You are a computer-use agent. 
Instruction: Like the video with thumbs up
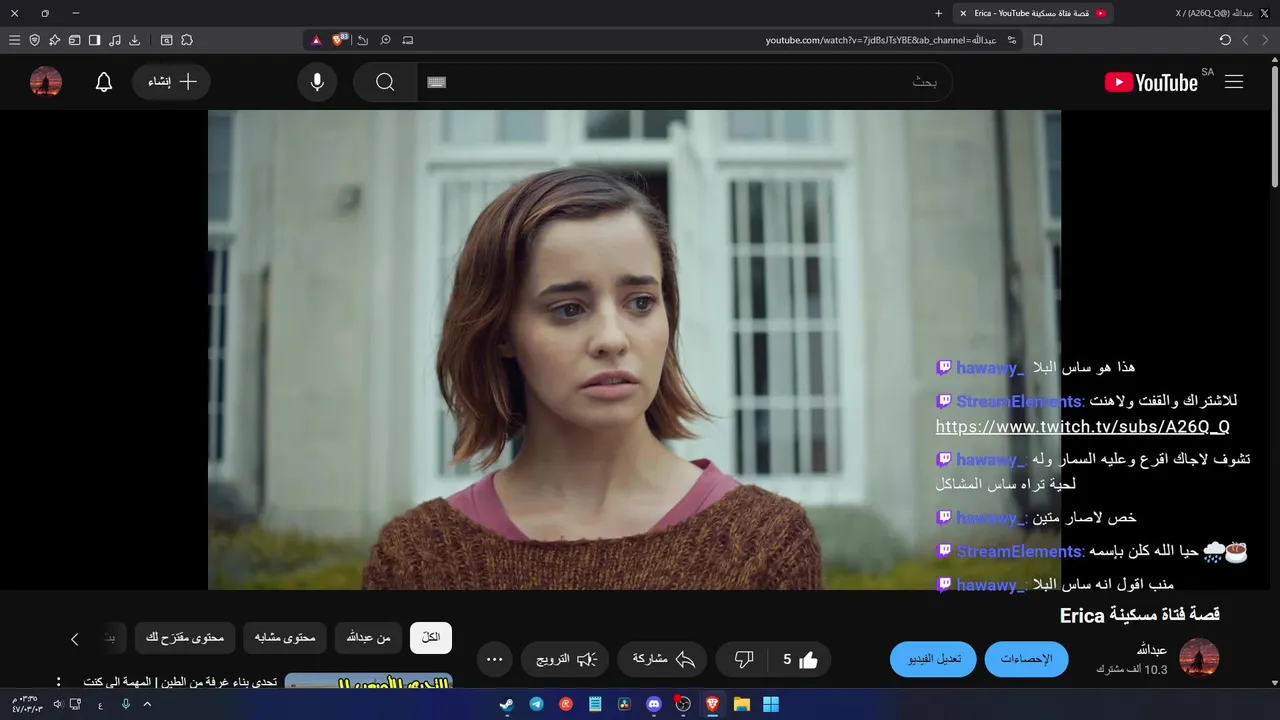point(800,659)
